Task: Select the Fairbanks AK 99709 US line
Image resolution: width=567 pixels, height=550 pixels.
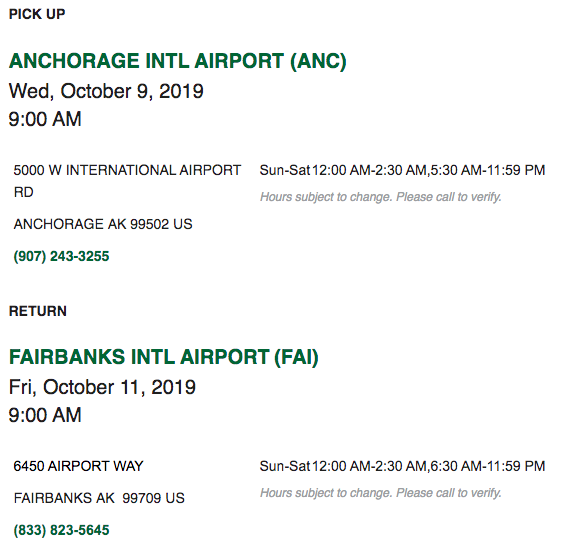Action: tap(99, 498)
